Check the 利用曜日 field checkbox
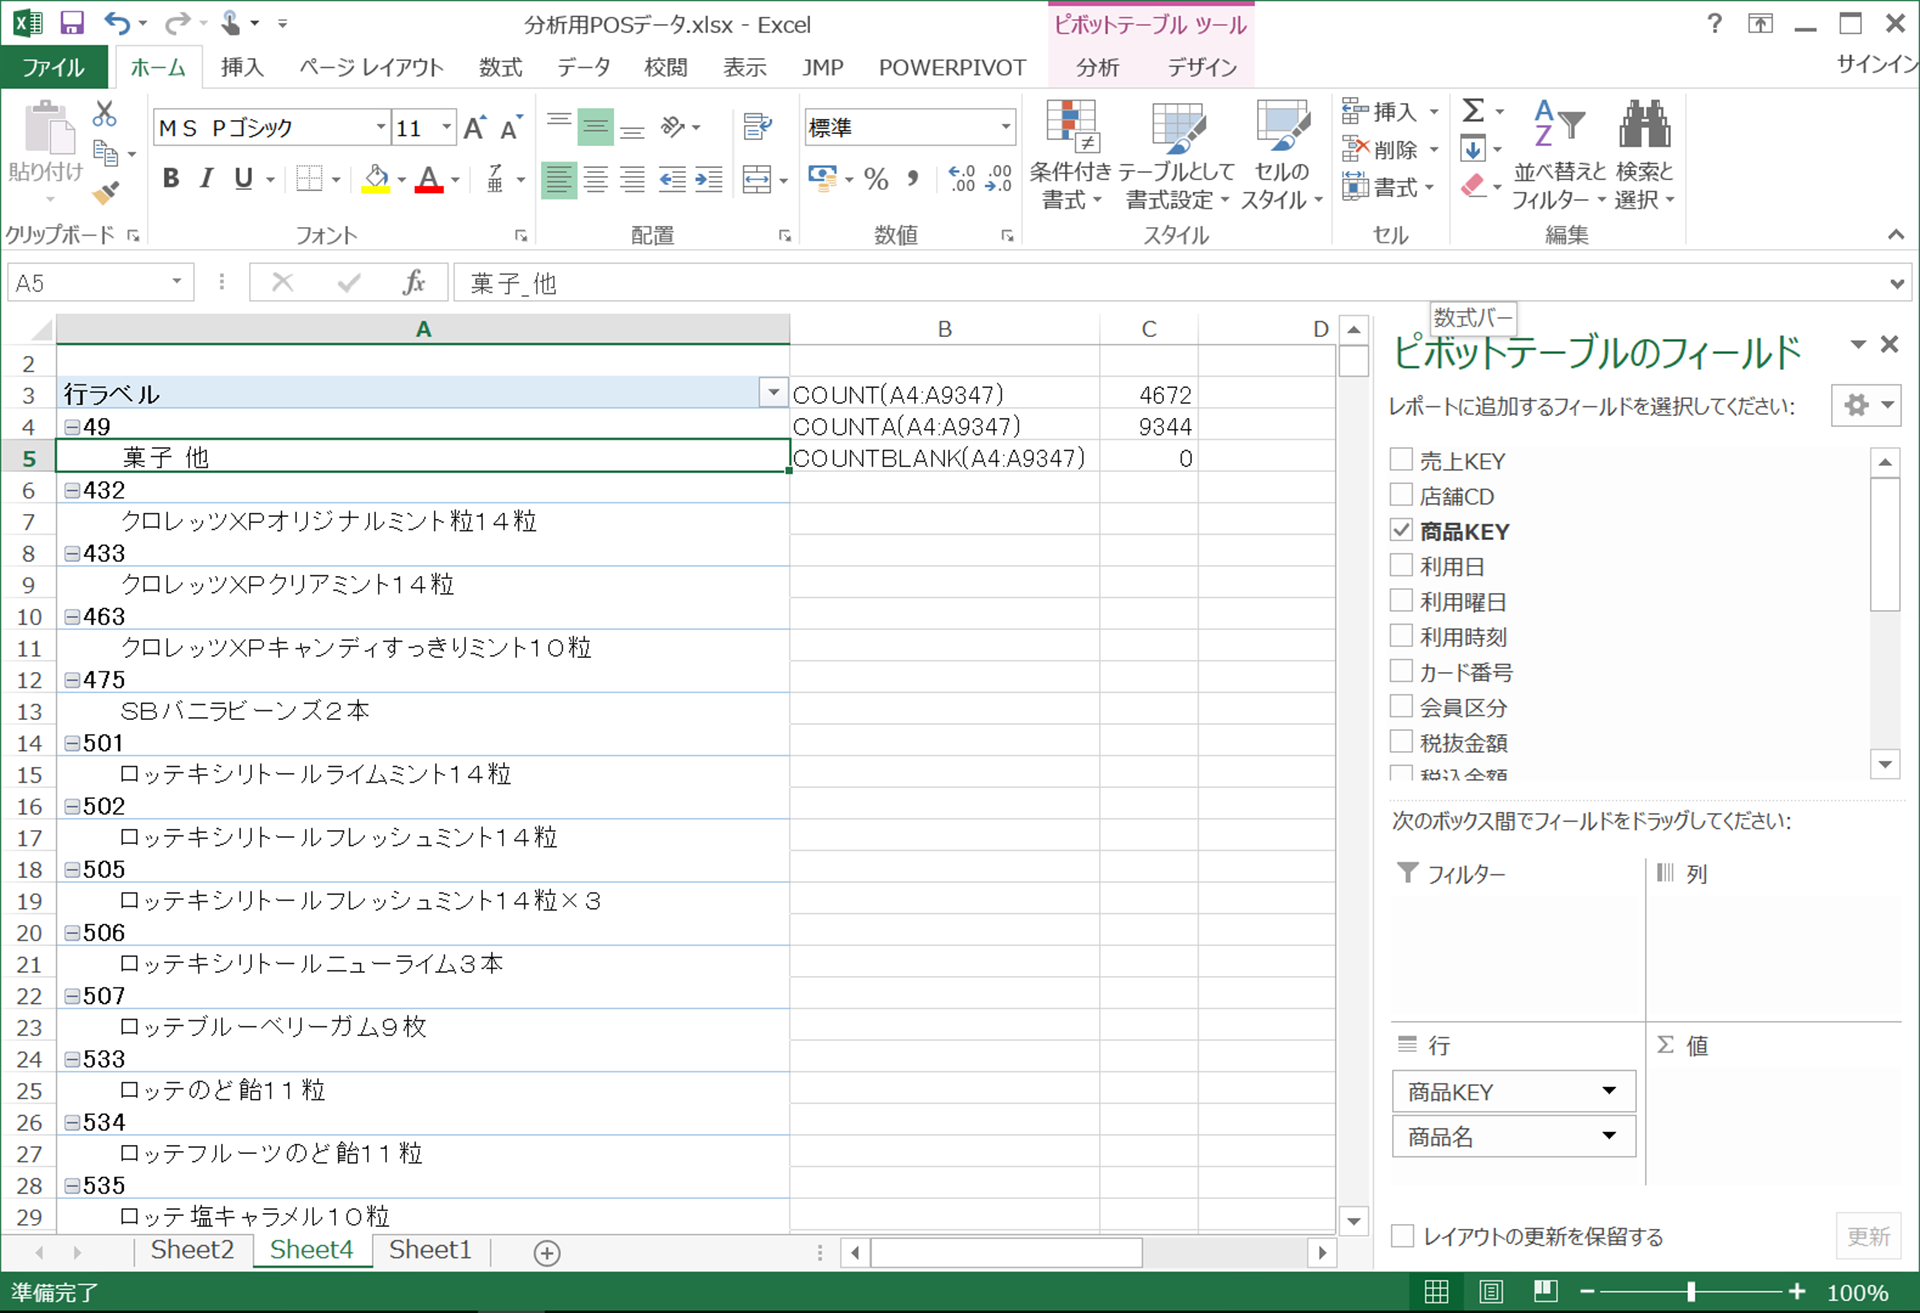The height and width of the screenshot is (1313, 1920). pos(1401,601)
